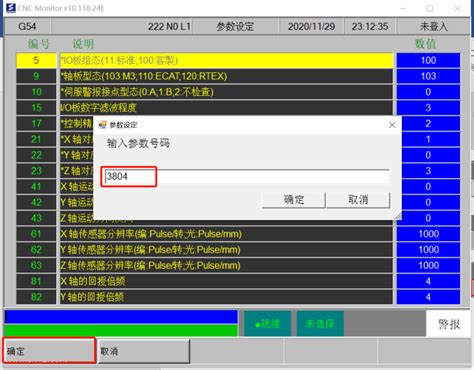Click the 说明 column header
Viewport: 474px width, 370px height.
pos(83,44)
